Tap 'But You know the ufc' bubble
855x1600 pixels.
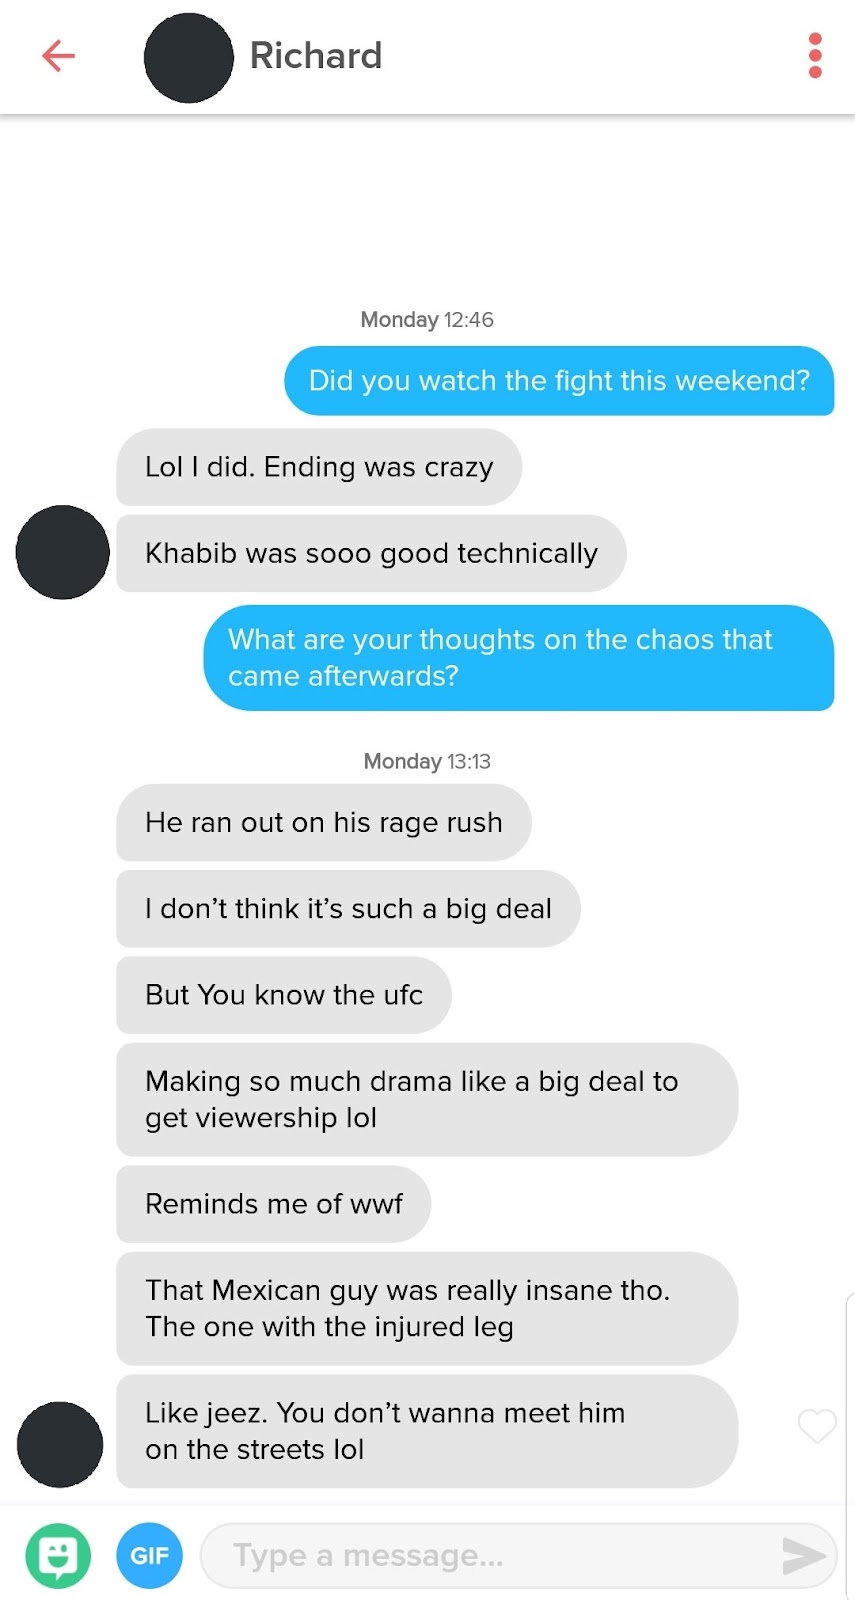(284, 995)
